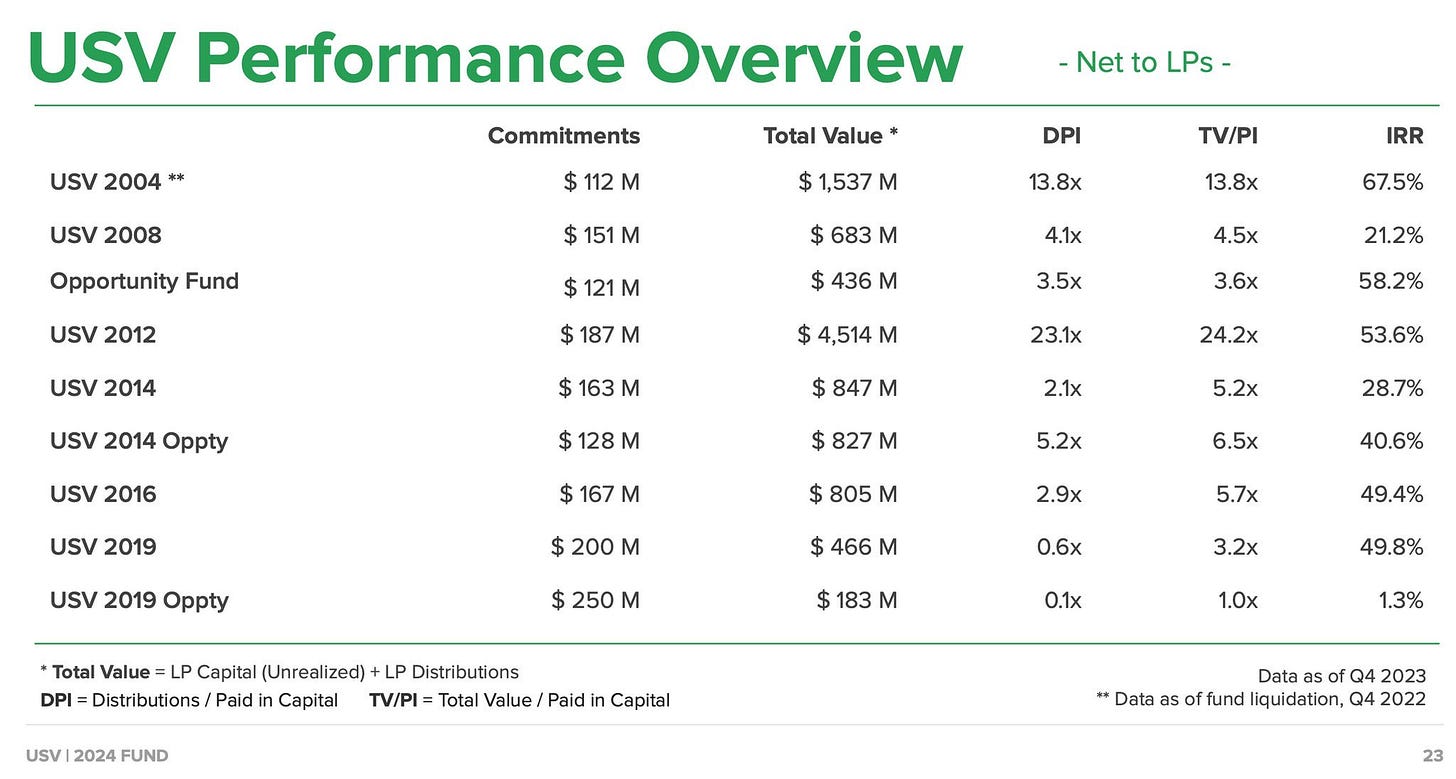Screen dimensions: 1456x779
Task: Click the TV/PI column header
Action: (x=1229, y=136)
